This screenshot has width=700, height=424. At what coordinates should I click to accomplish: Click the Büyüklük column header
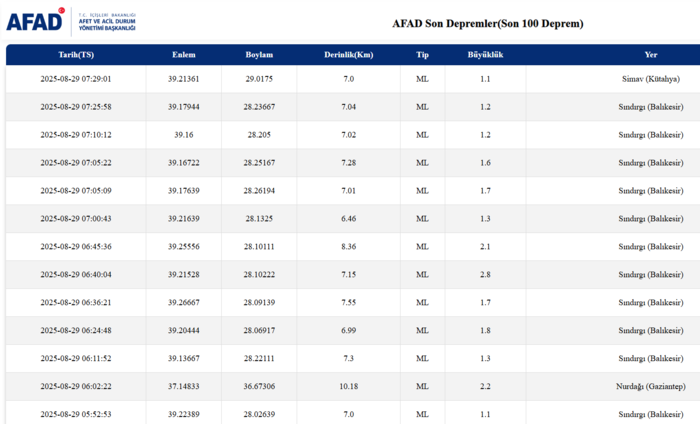point(485,55)
